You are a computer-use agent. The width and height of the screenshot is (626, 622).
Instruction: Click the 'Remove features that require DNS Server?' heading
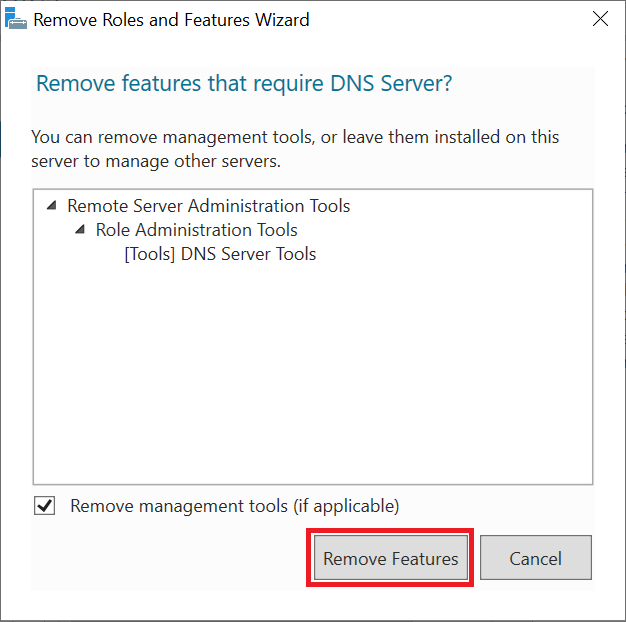click(244, 84)
